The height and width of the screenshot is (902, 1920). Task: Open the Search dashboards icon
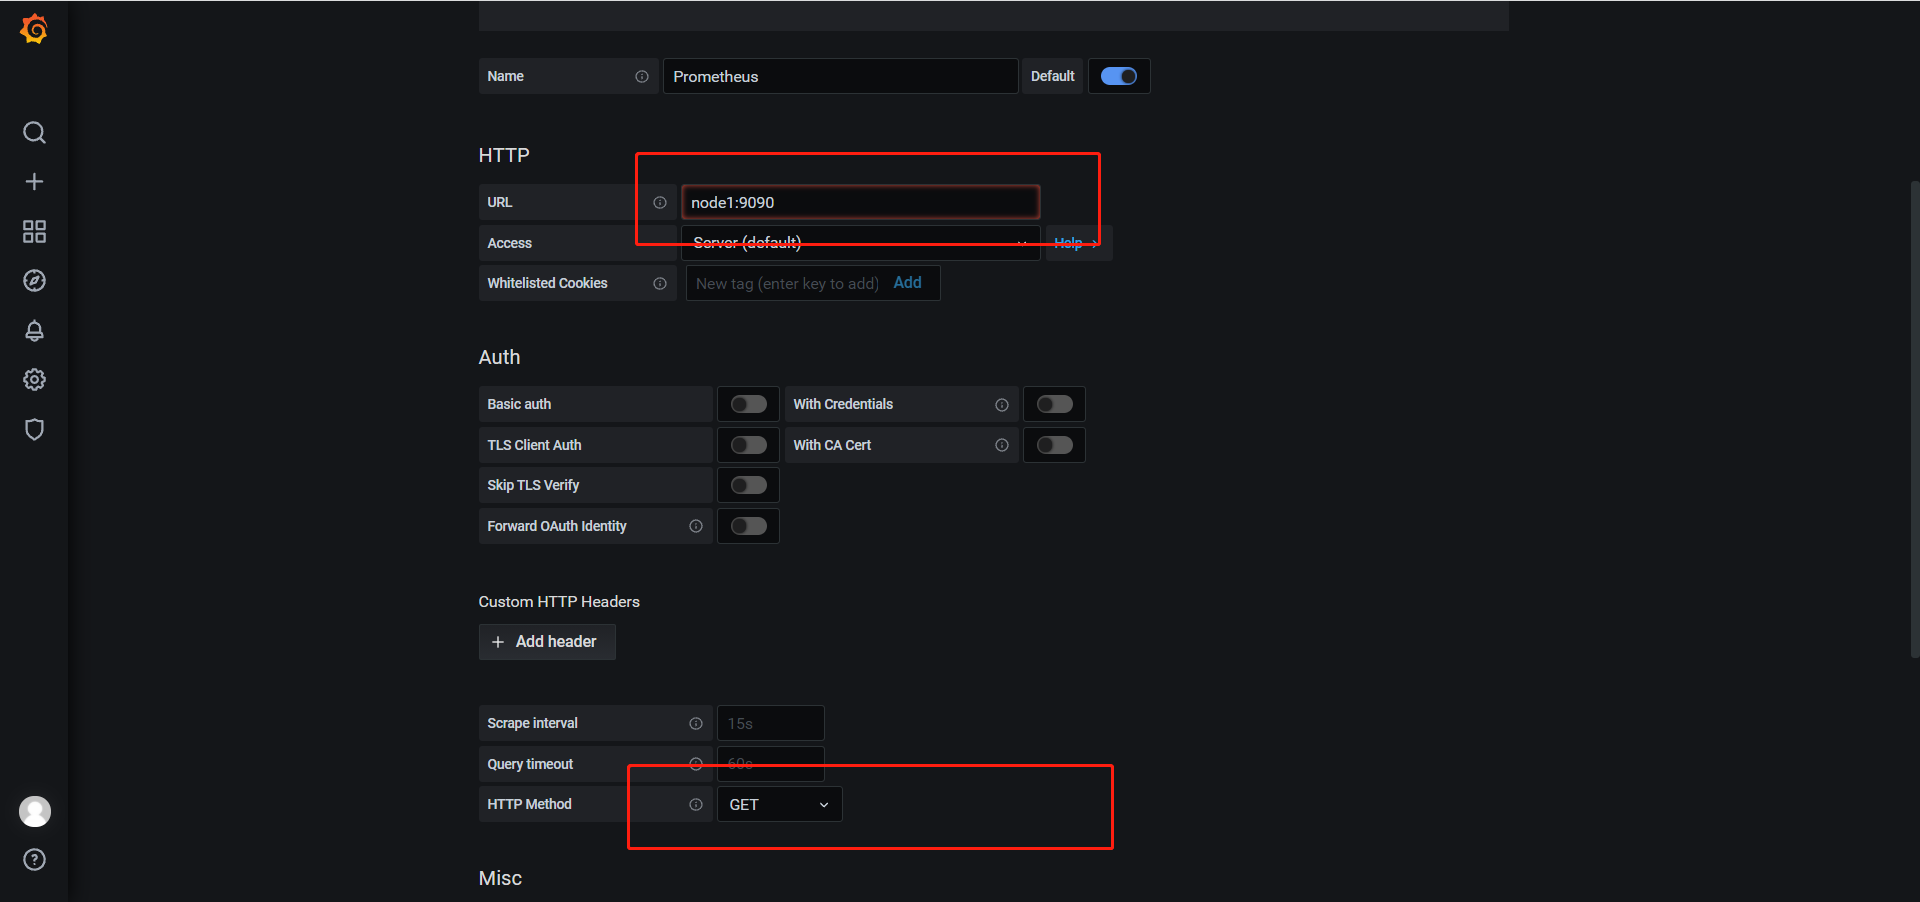point(34,132)
